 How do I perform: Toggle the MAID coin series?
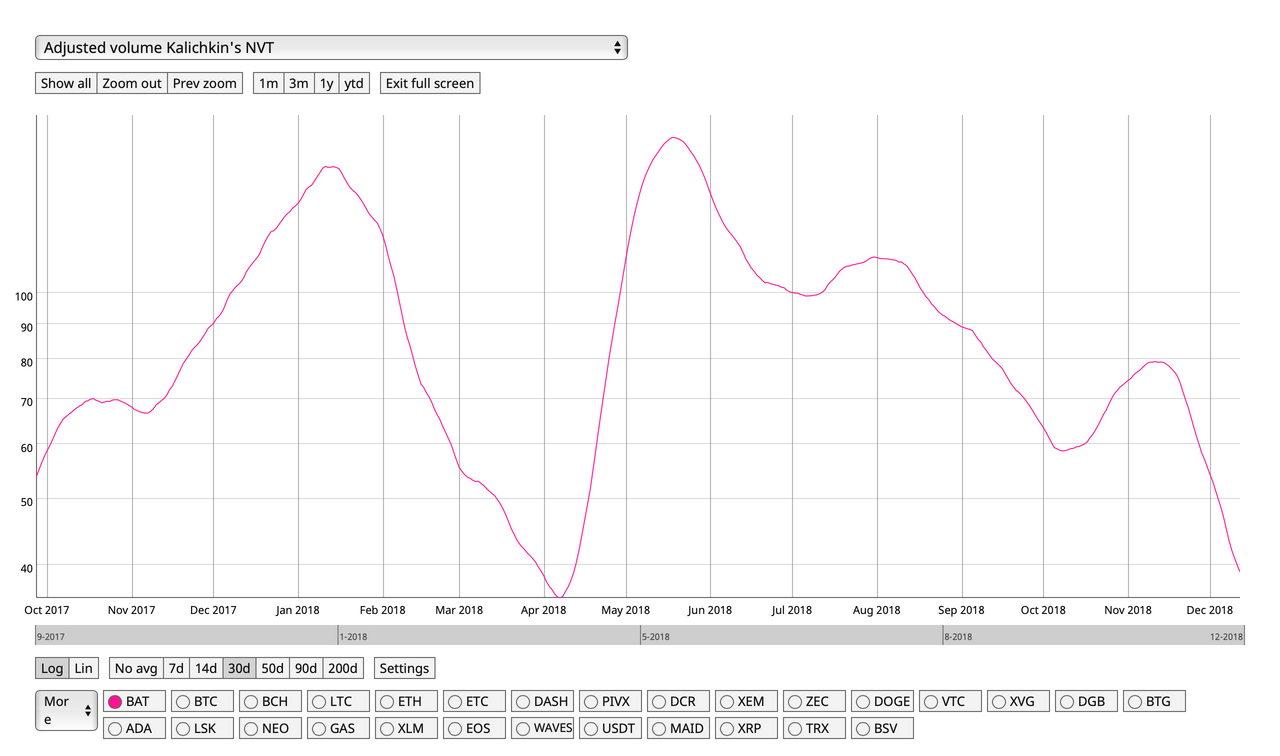(679, 728)
